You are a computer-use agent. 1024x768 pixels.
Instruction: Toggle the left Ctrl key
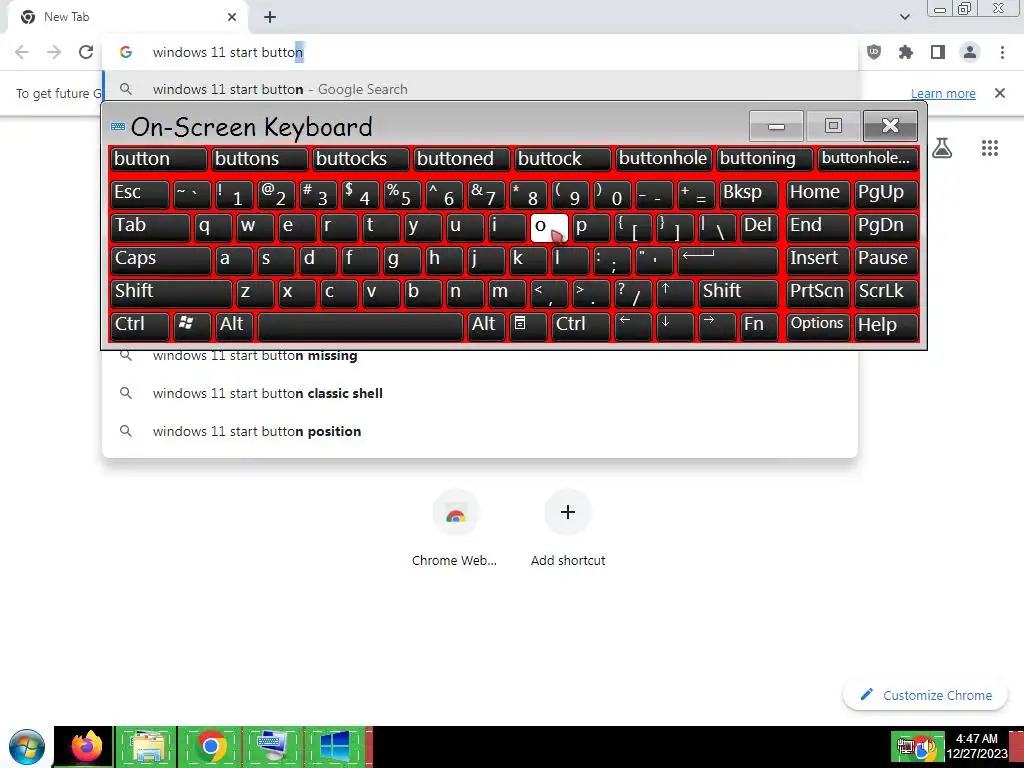tap(140, 326)
